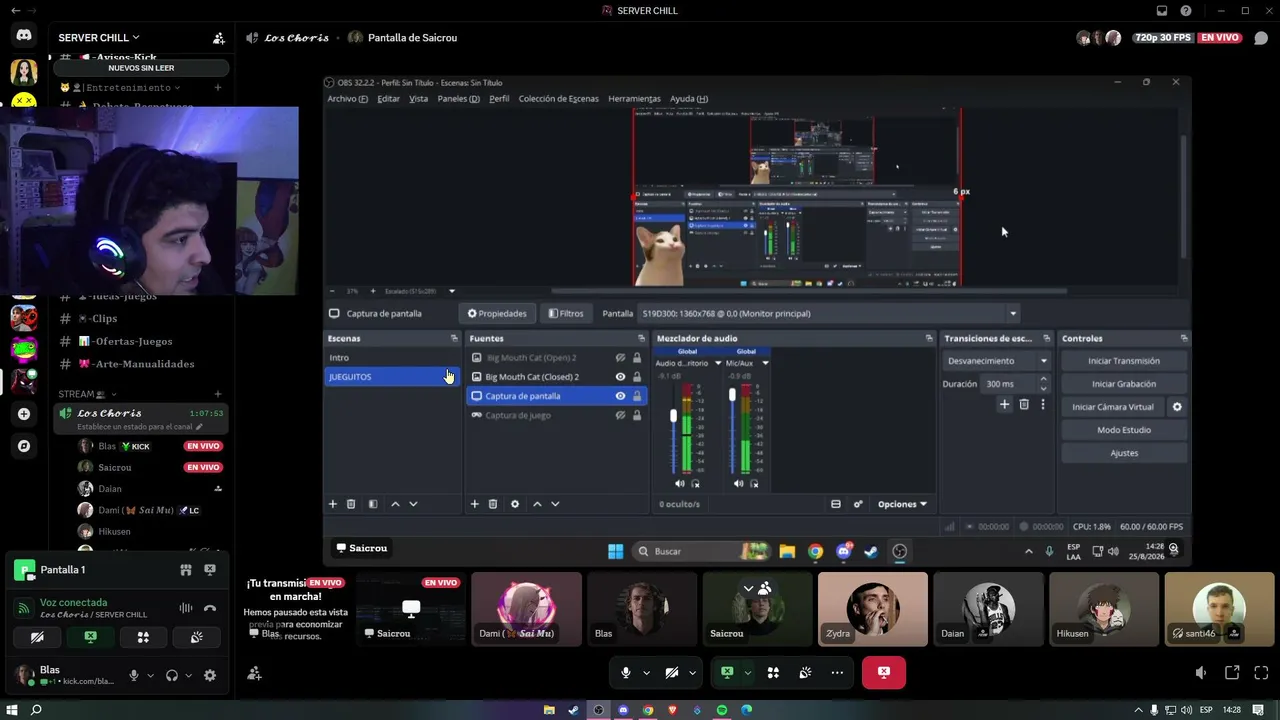Screen dimensions: 1280x720
Task: Toggle lock on Big Mouth Cat (Closed) 2
Action: coord(637,377)
